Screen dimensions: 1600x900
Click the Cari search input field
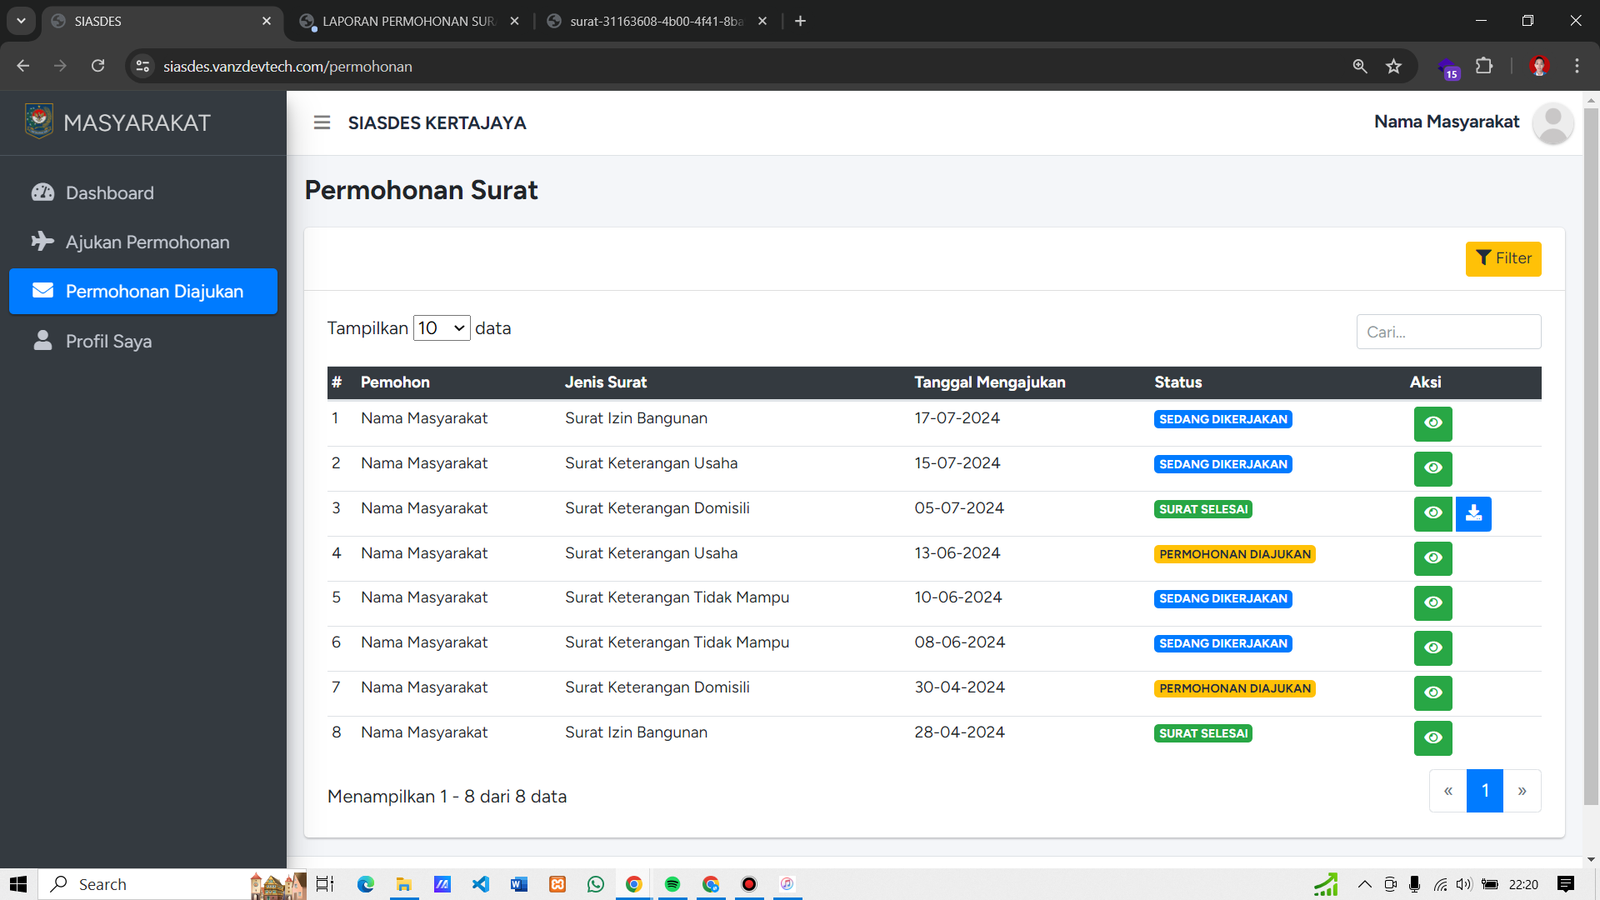(x=1448, y=332)
